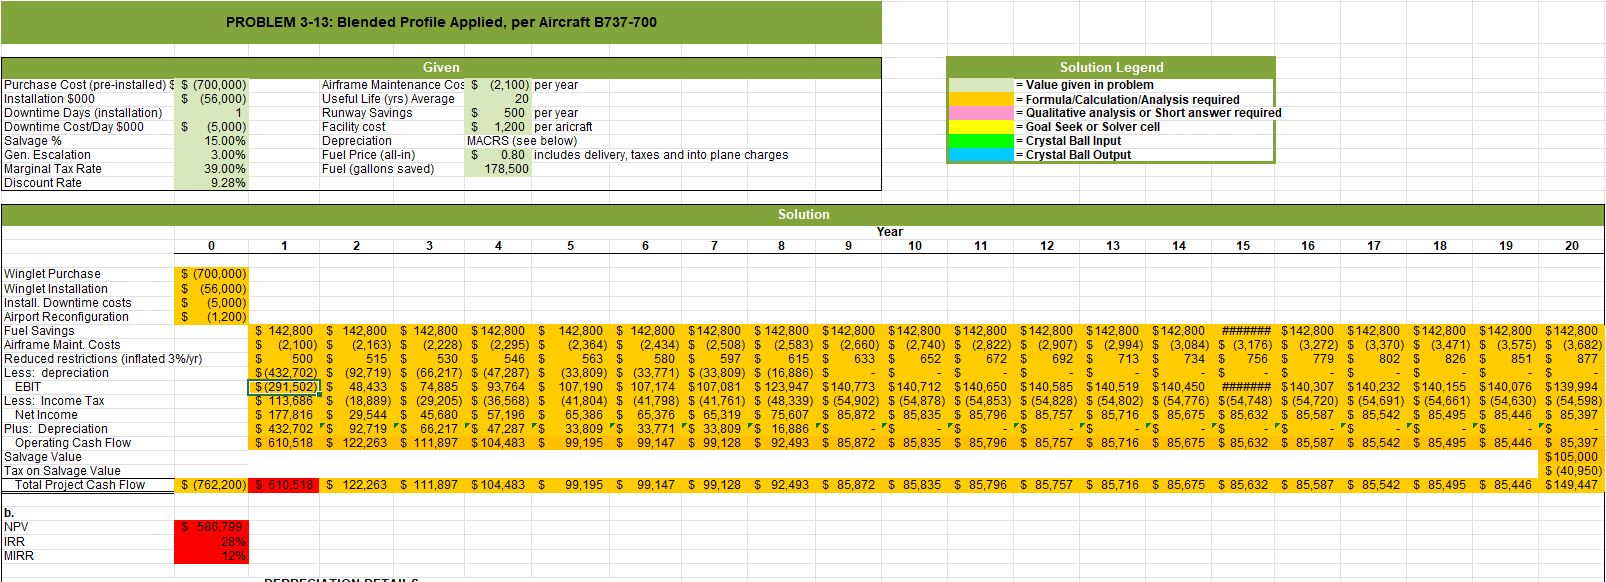Screen dimensions: 1606x582
Task: Select Useful Life value 20
Action: [499, 99]
